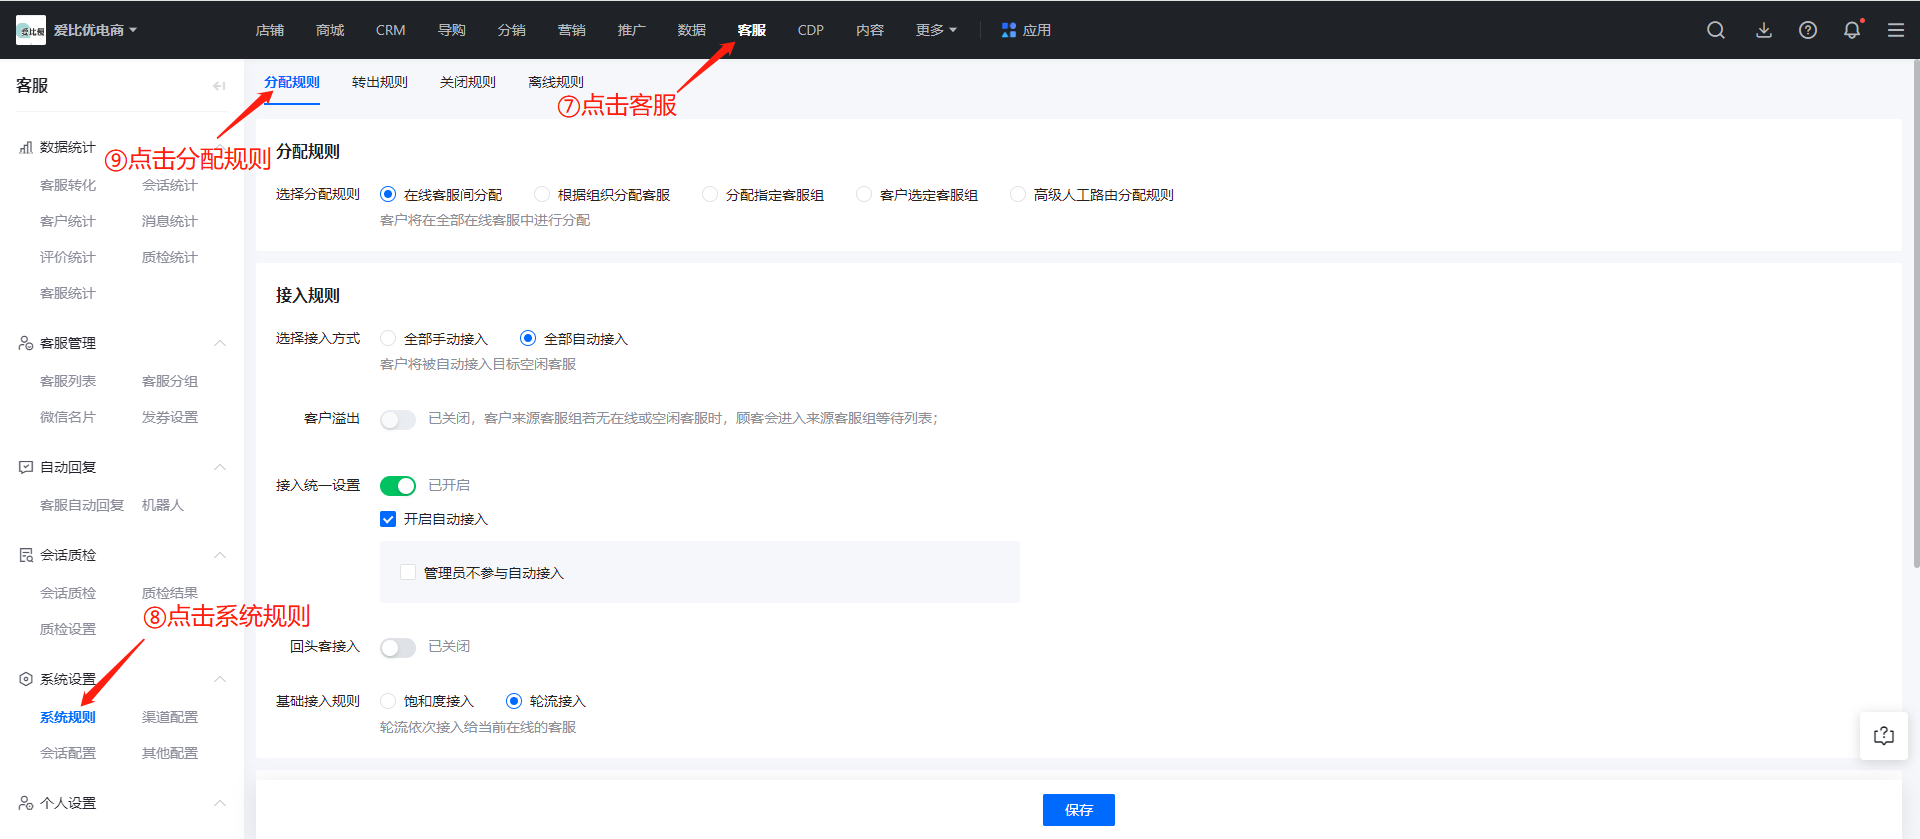Collapse the 客服管理 section chevron
This screenshot has height=839, width=1920.
(220, 343)
